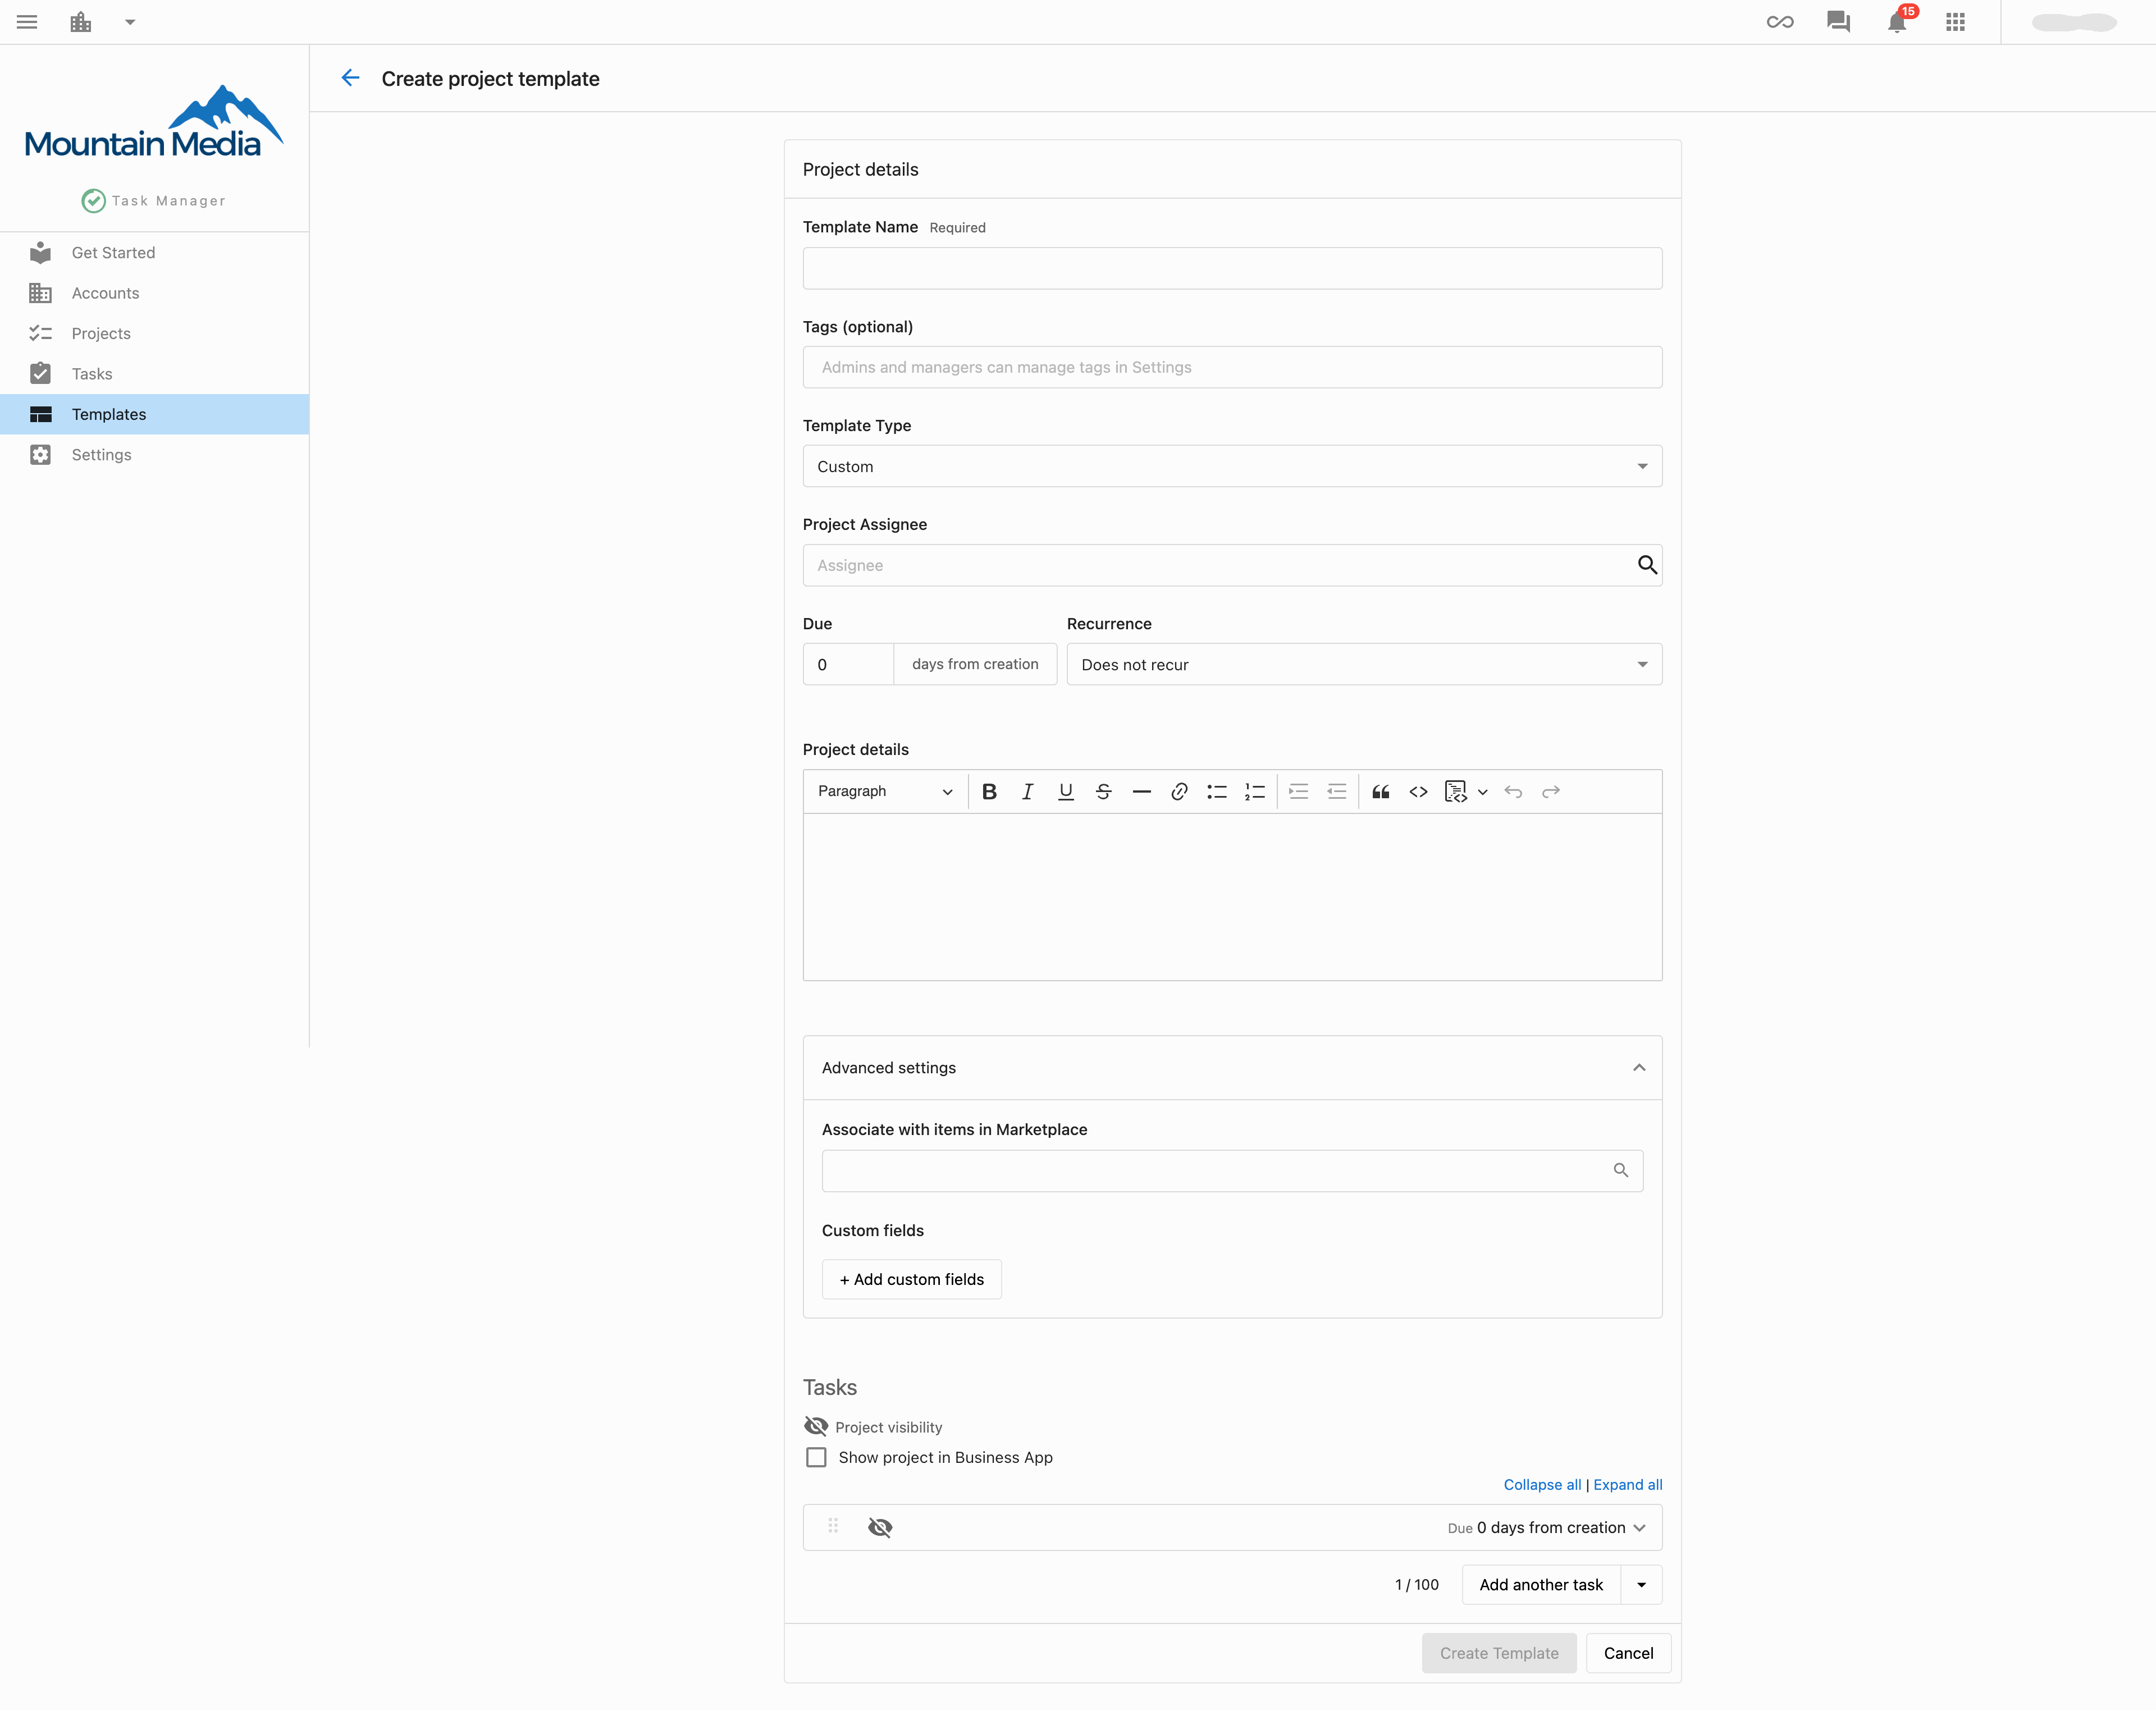This screenshot has height=1711, width=2156.
Task: Open the Template Type Custom dropdown
Action: 1232,466
